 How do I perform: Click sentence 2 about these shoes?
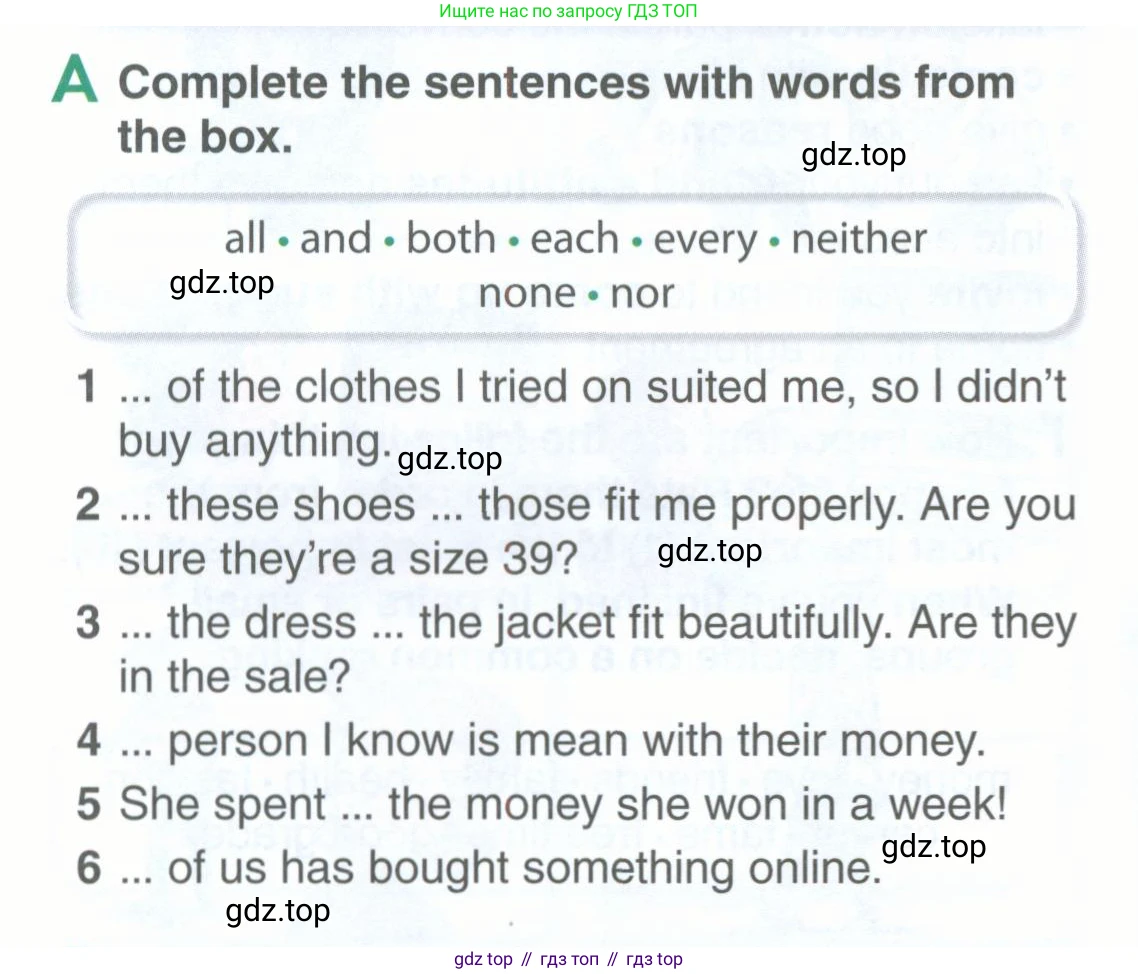point(576,531)
